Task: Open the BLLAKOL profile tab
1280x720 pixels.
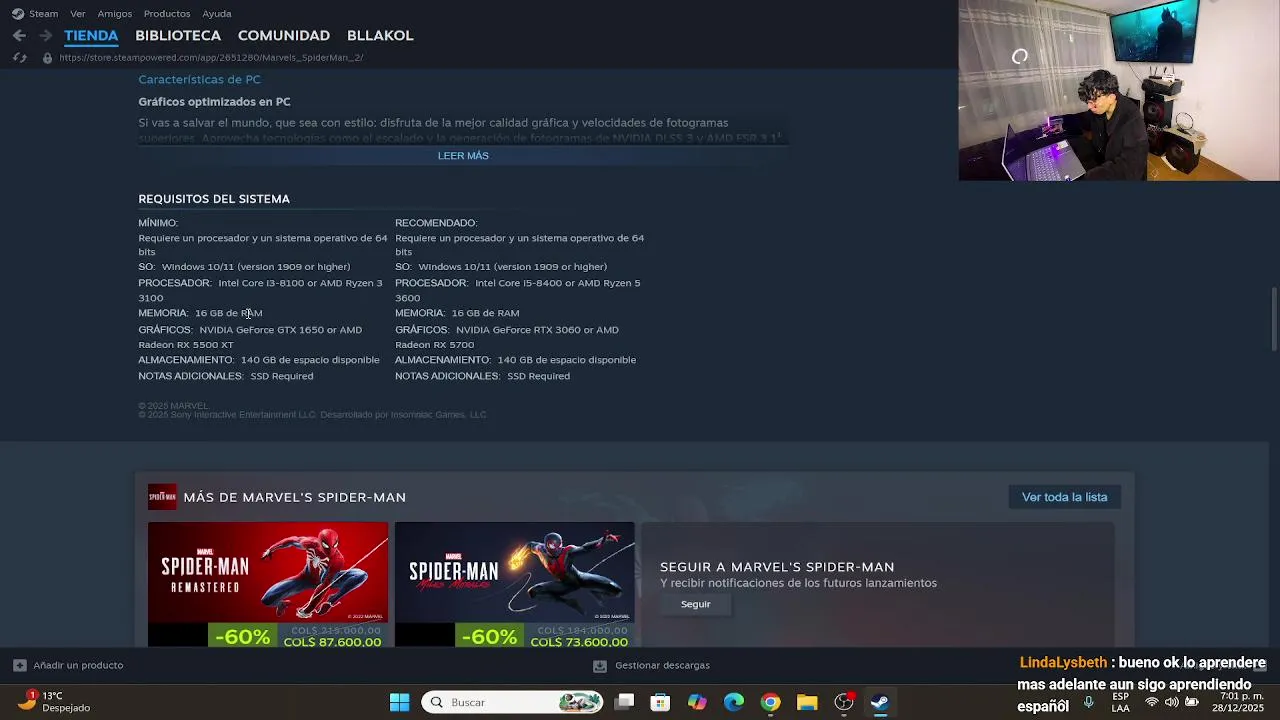Action: pos(380,35)
